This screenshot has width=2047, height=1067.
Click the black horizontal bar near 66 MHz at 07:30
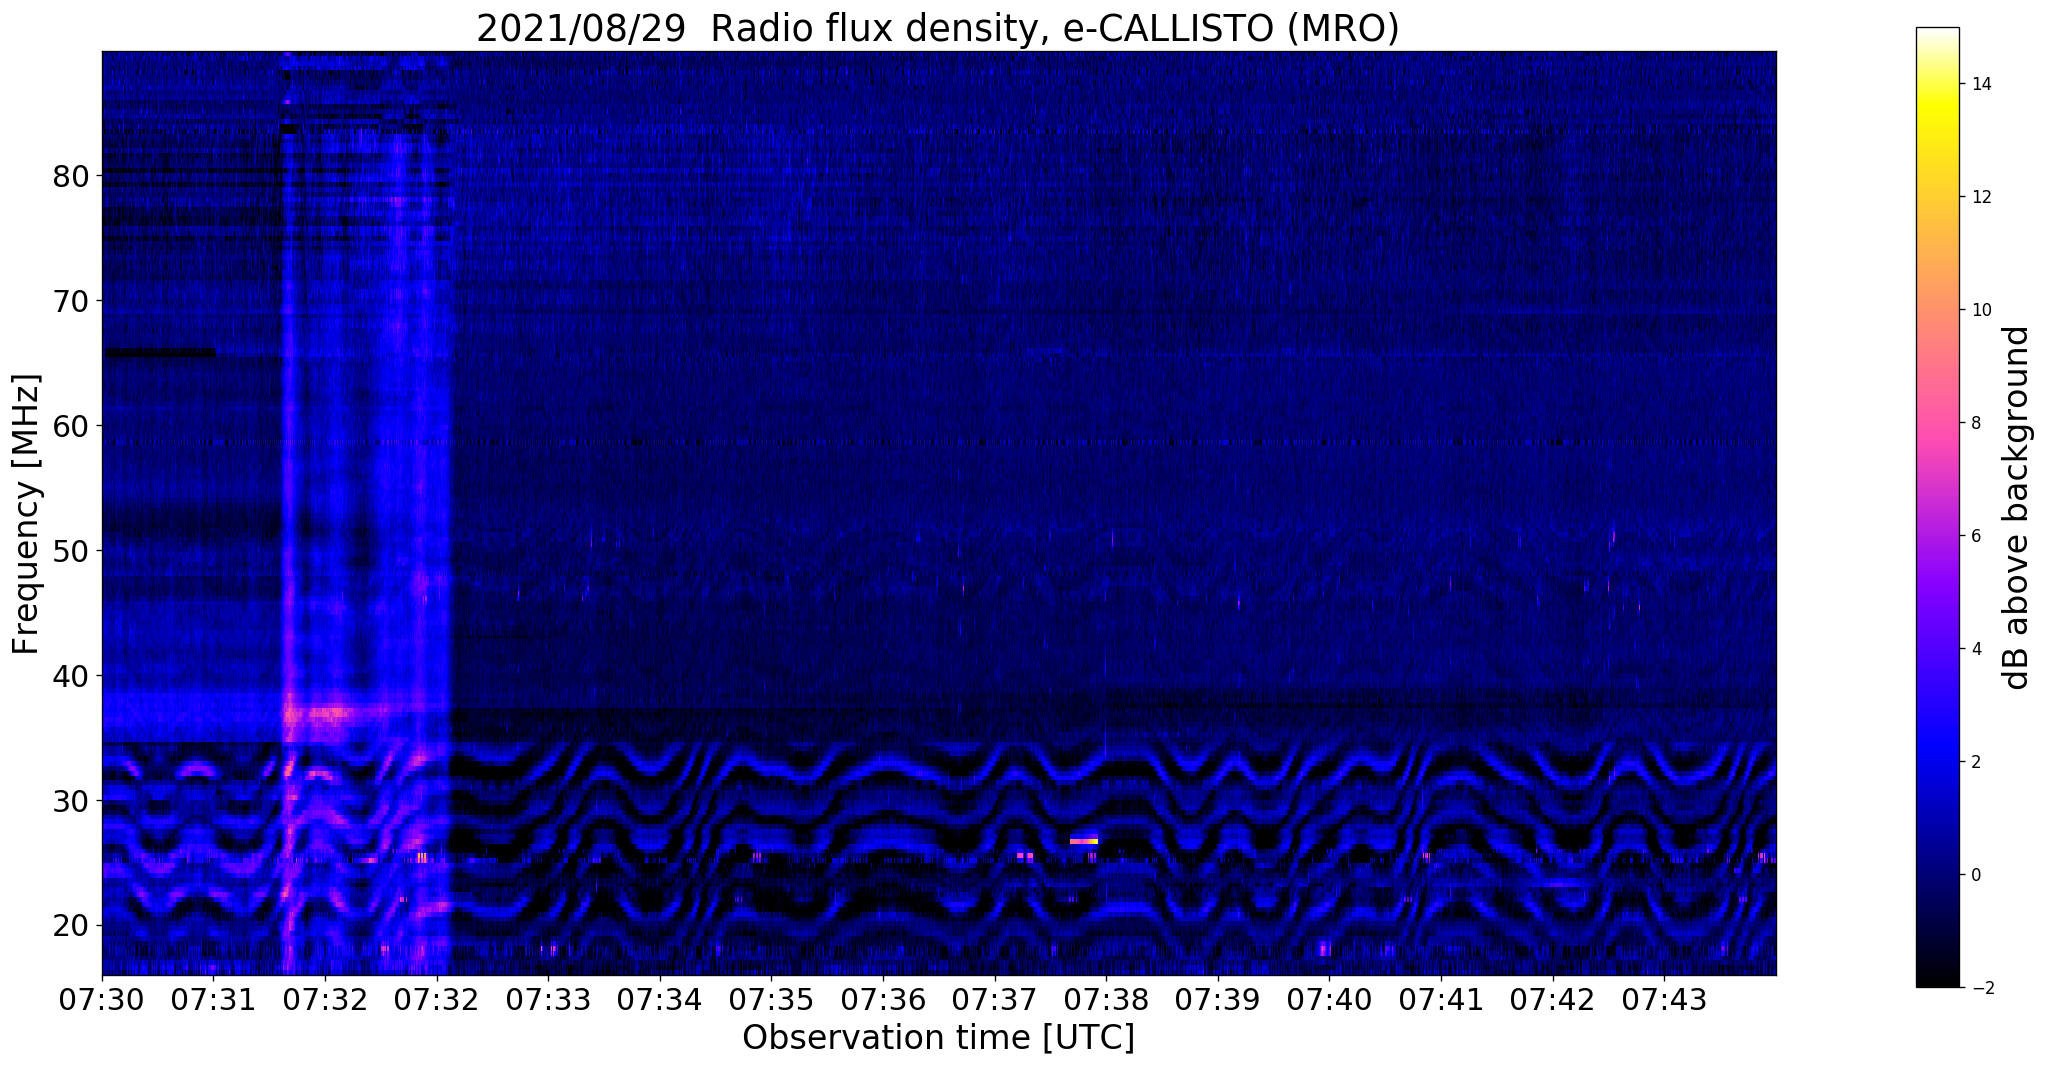(x=160, y=352)
